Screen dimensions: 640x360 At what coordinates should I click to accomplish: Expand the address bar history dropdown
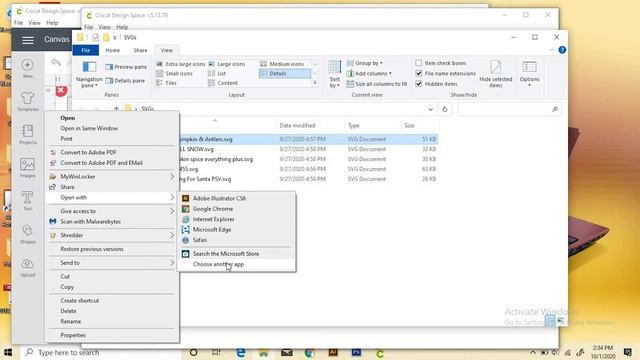coord(430,109)
